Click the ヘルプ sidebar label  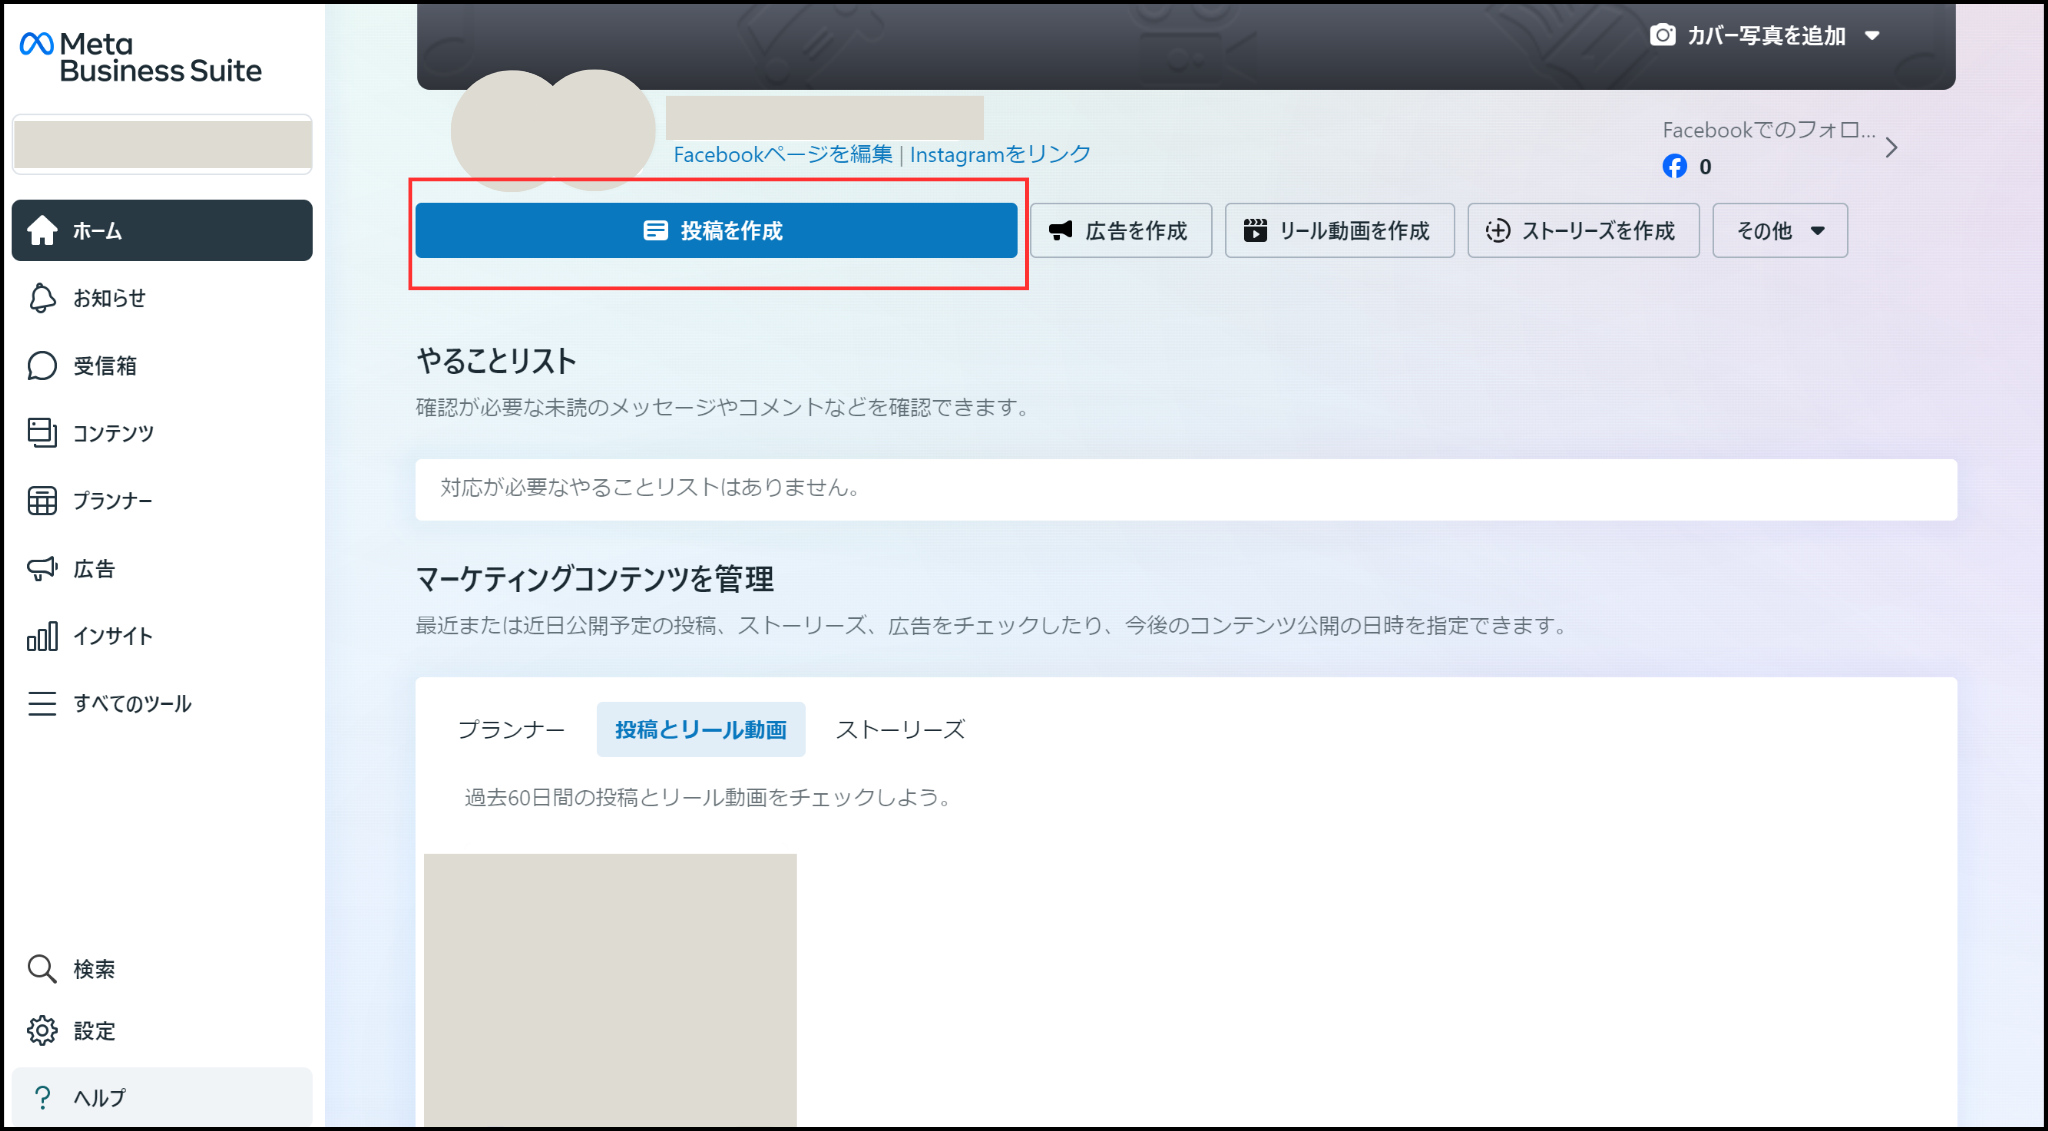(x=100, y=1098)
